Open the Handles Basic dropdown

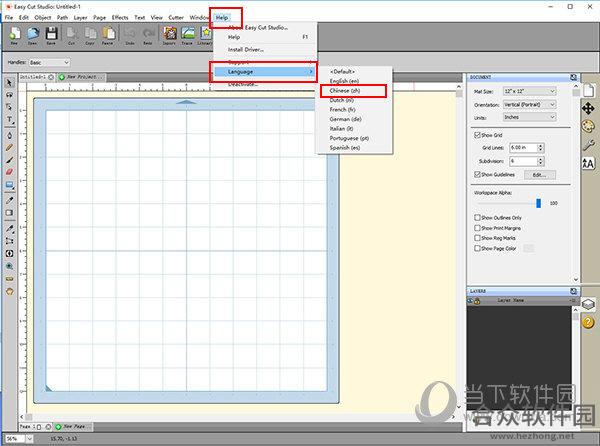pos(49,62)
